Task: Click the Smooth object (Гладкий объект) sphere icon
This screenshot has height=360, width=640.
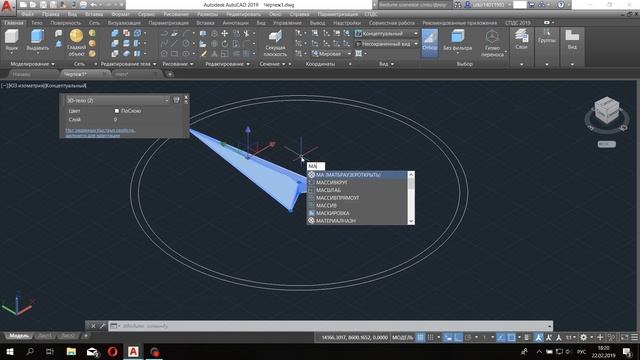Action: coord(76,36)
